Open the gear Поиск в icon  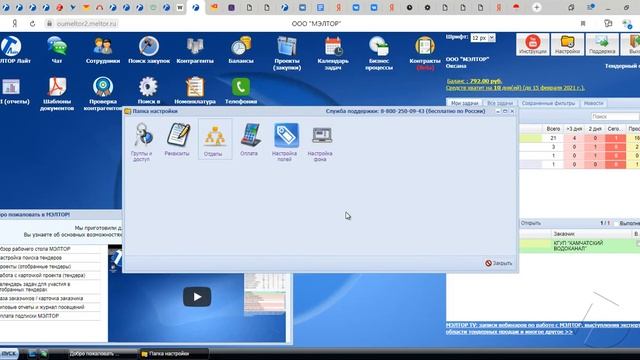coord(149,91)
